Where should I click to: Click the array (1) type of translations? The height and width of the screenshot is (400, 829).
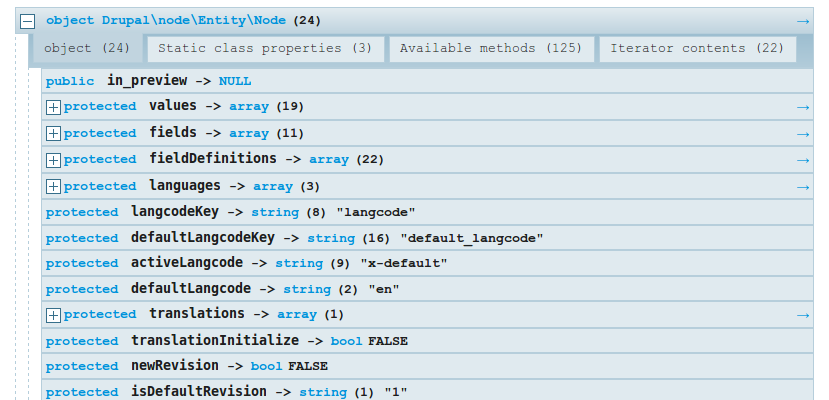(x=310, y=314)
